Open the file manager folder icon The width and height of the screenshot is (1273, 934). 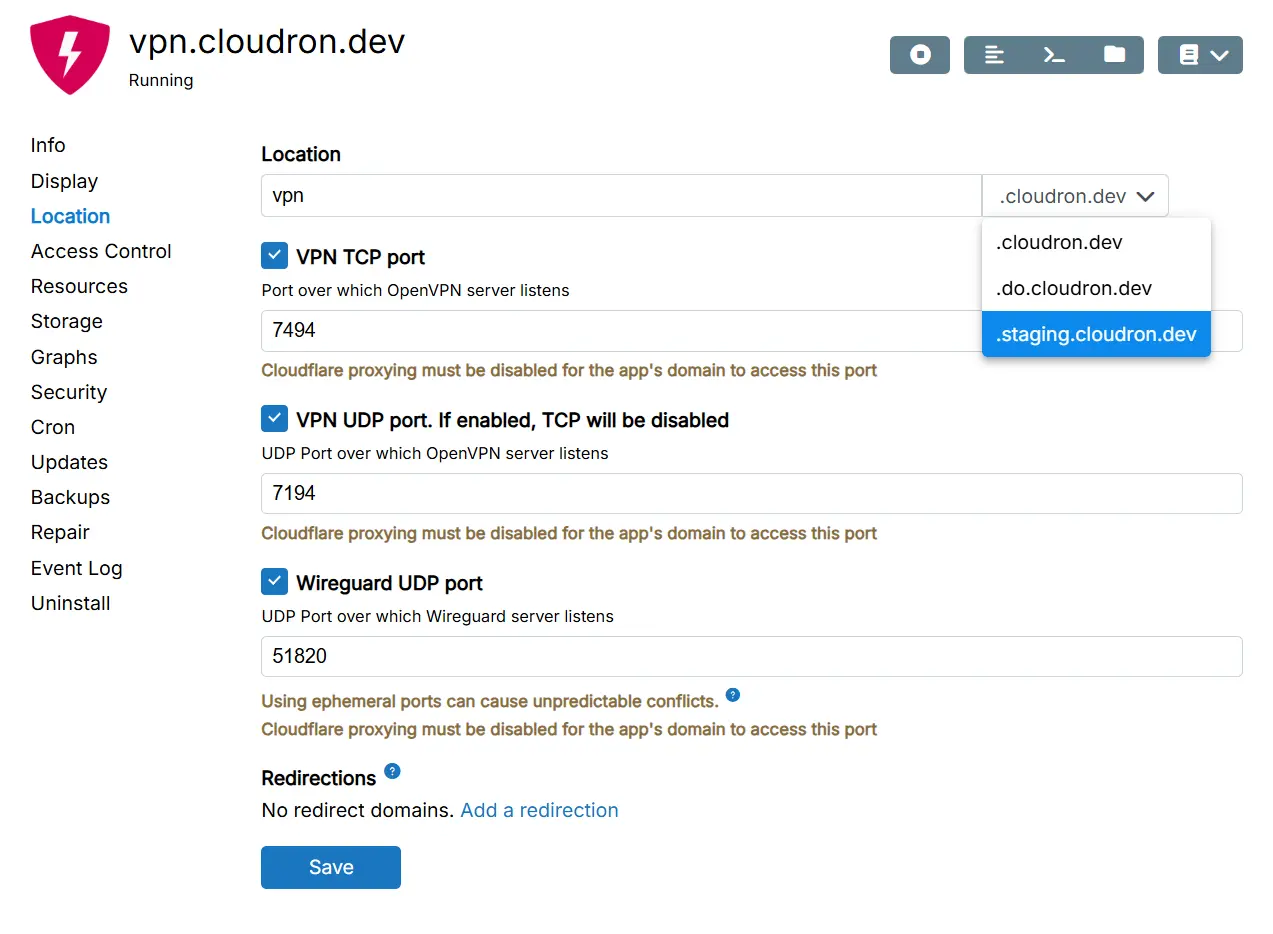click(1114, 55)
